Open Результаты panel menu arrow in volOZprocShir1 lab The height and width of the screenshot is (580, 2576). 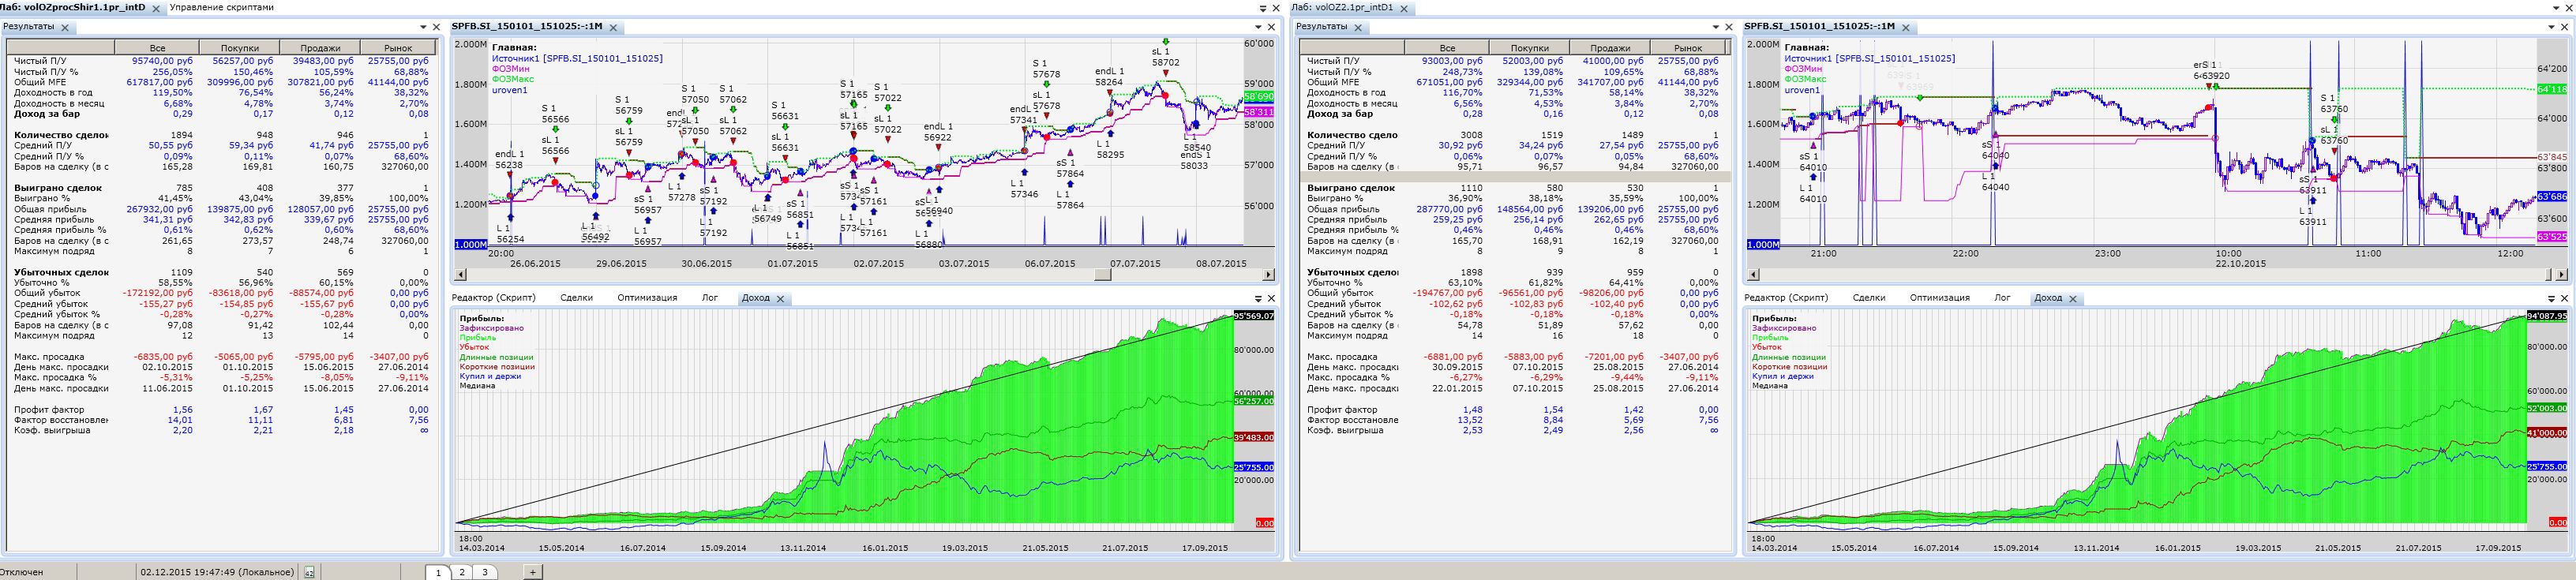422,27
